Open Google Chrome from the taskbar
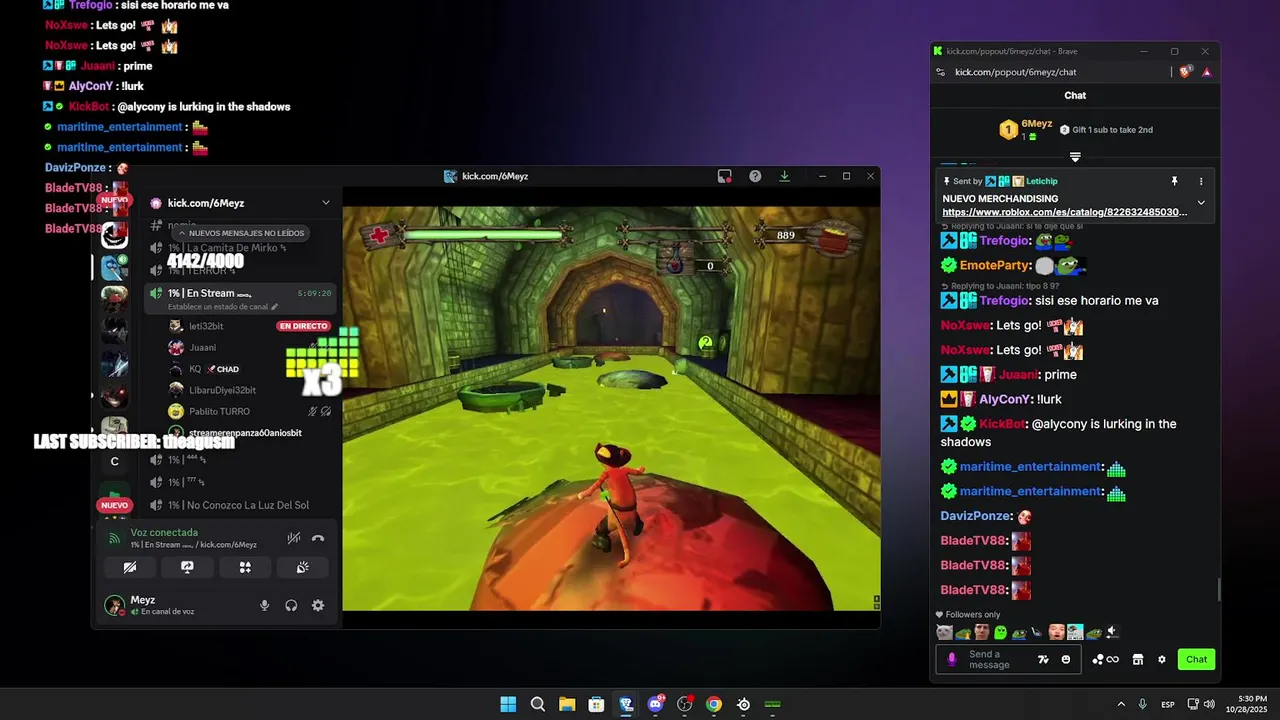 pyautogui.click(x=714, y=704)
